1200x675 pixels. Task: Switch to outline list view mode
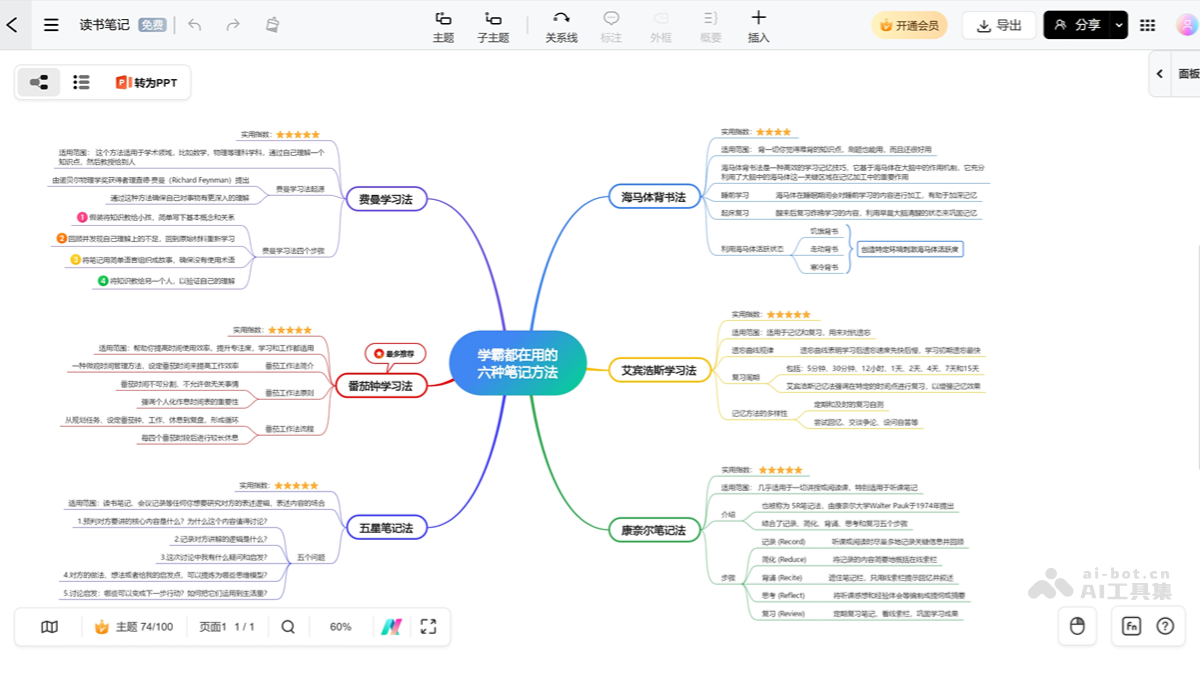coord(82,82)
